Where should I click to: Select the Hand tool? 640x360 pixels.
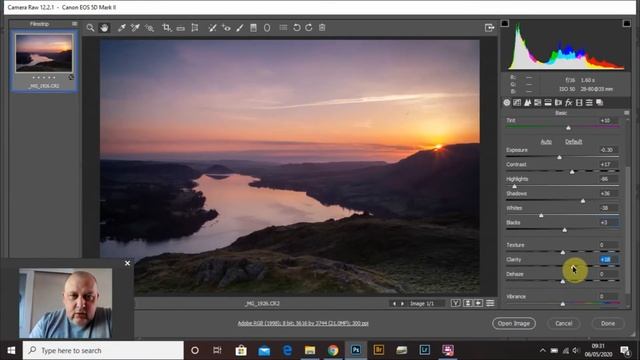tap(104, 28)
